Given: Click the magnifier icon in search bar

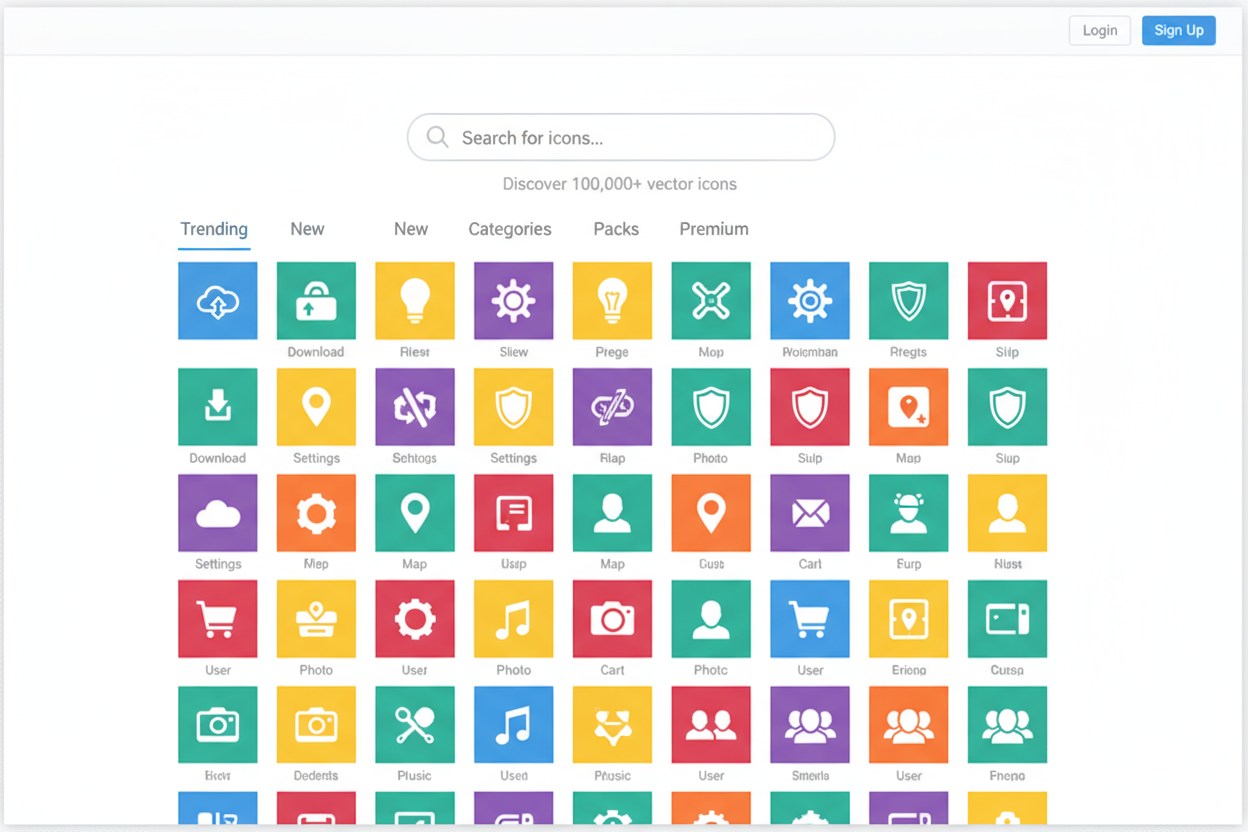Looking at the screenshot, I should coord(437,137).
